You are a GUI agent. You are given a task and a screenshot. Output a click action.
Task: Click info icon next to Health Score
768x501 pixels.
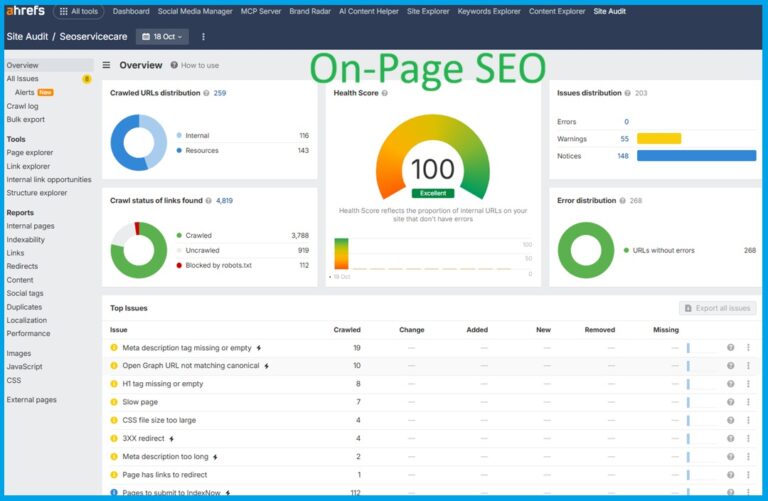point(384,93)
